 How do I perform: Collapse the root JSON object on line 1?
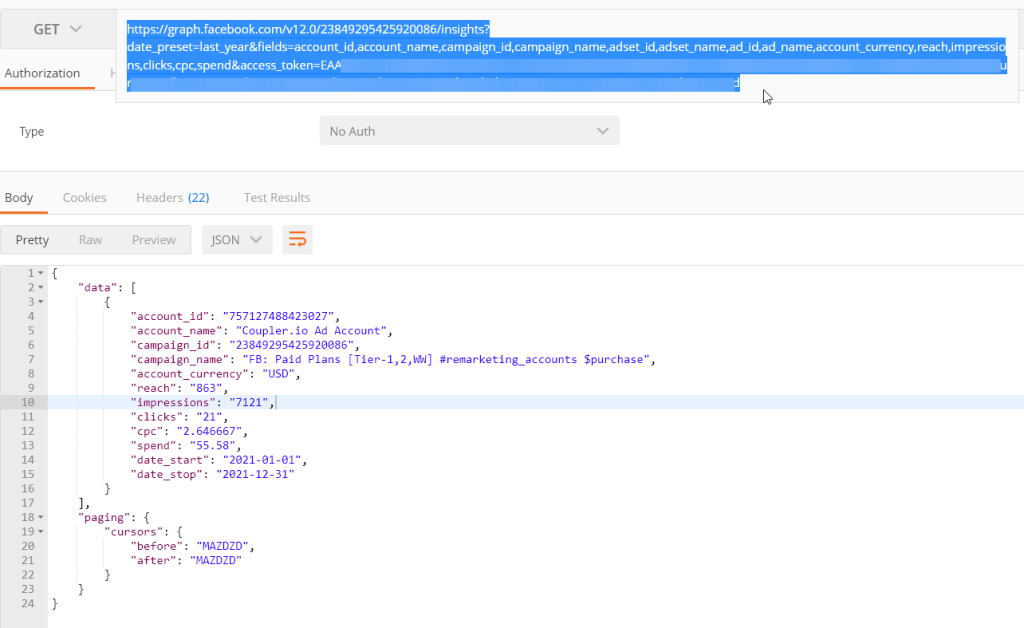pyautogui.click(x=40, y=273)
